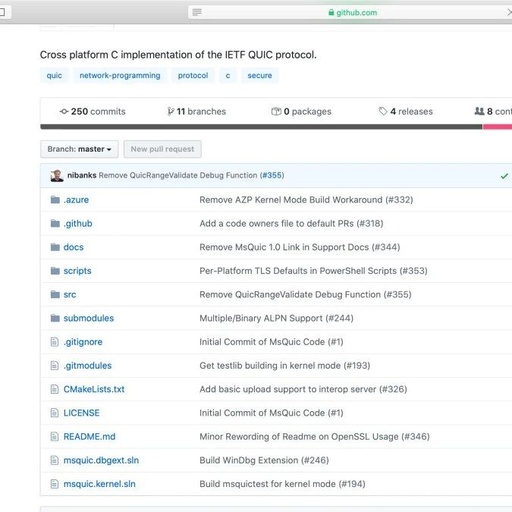Screen dimensions: 512x512
Task: Open the README.md file name
Action: click(90, 436)
